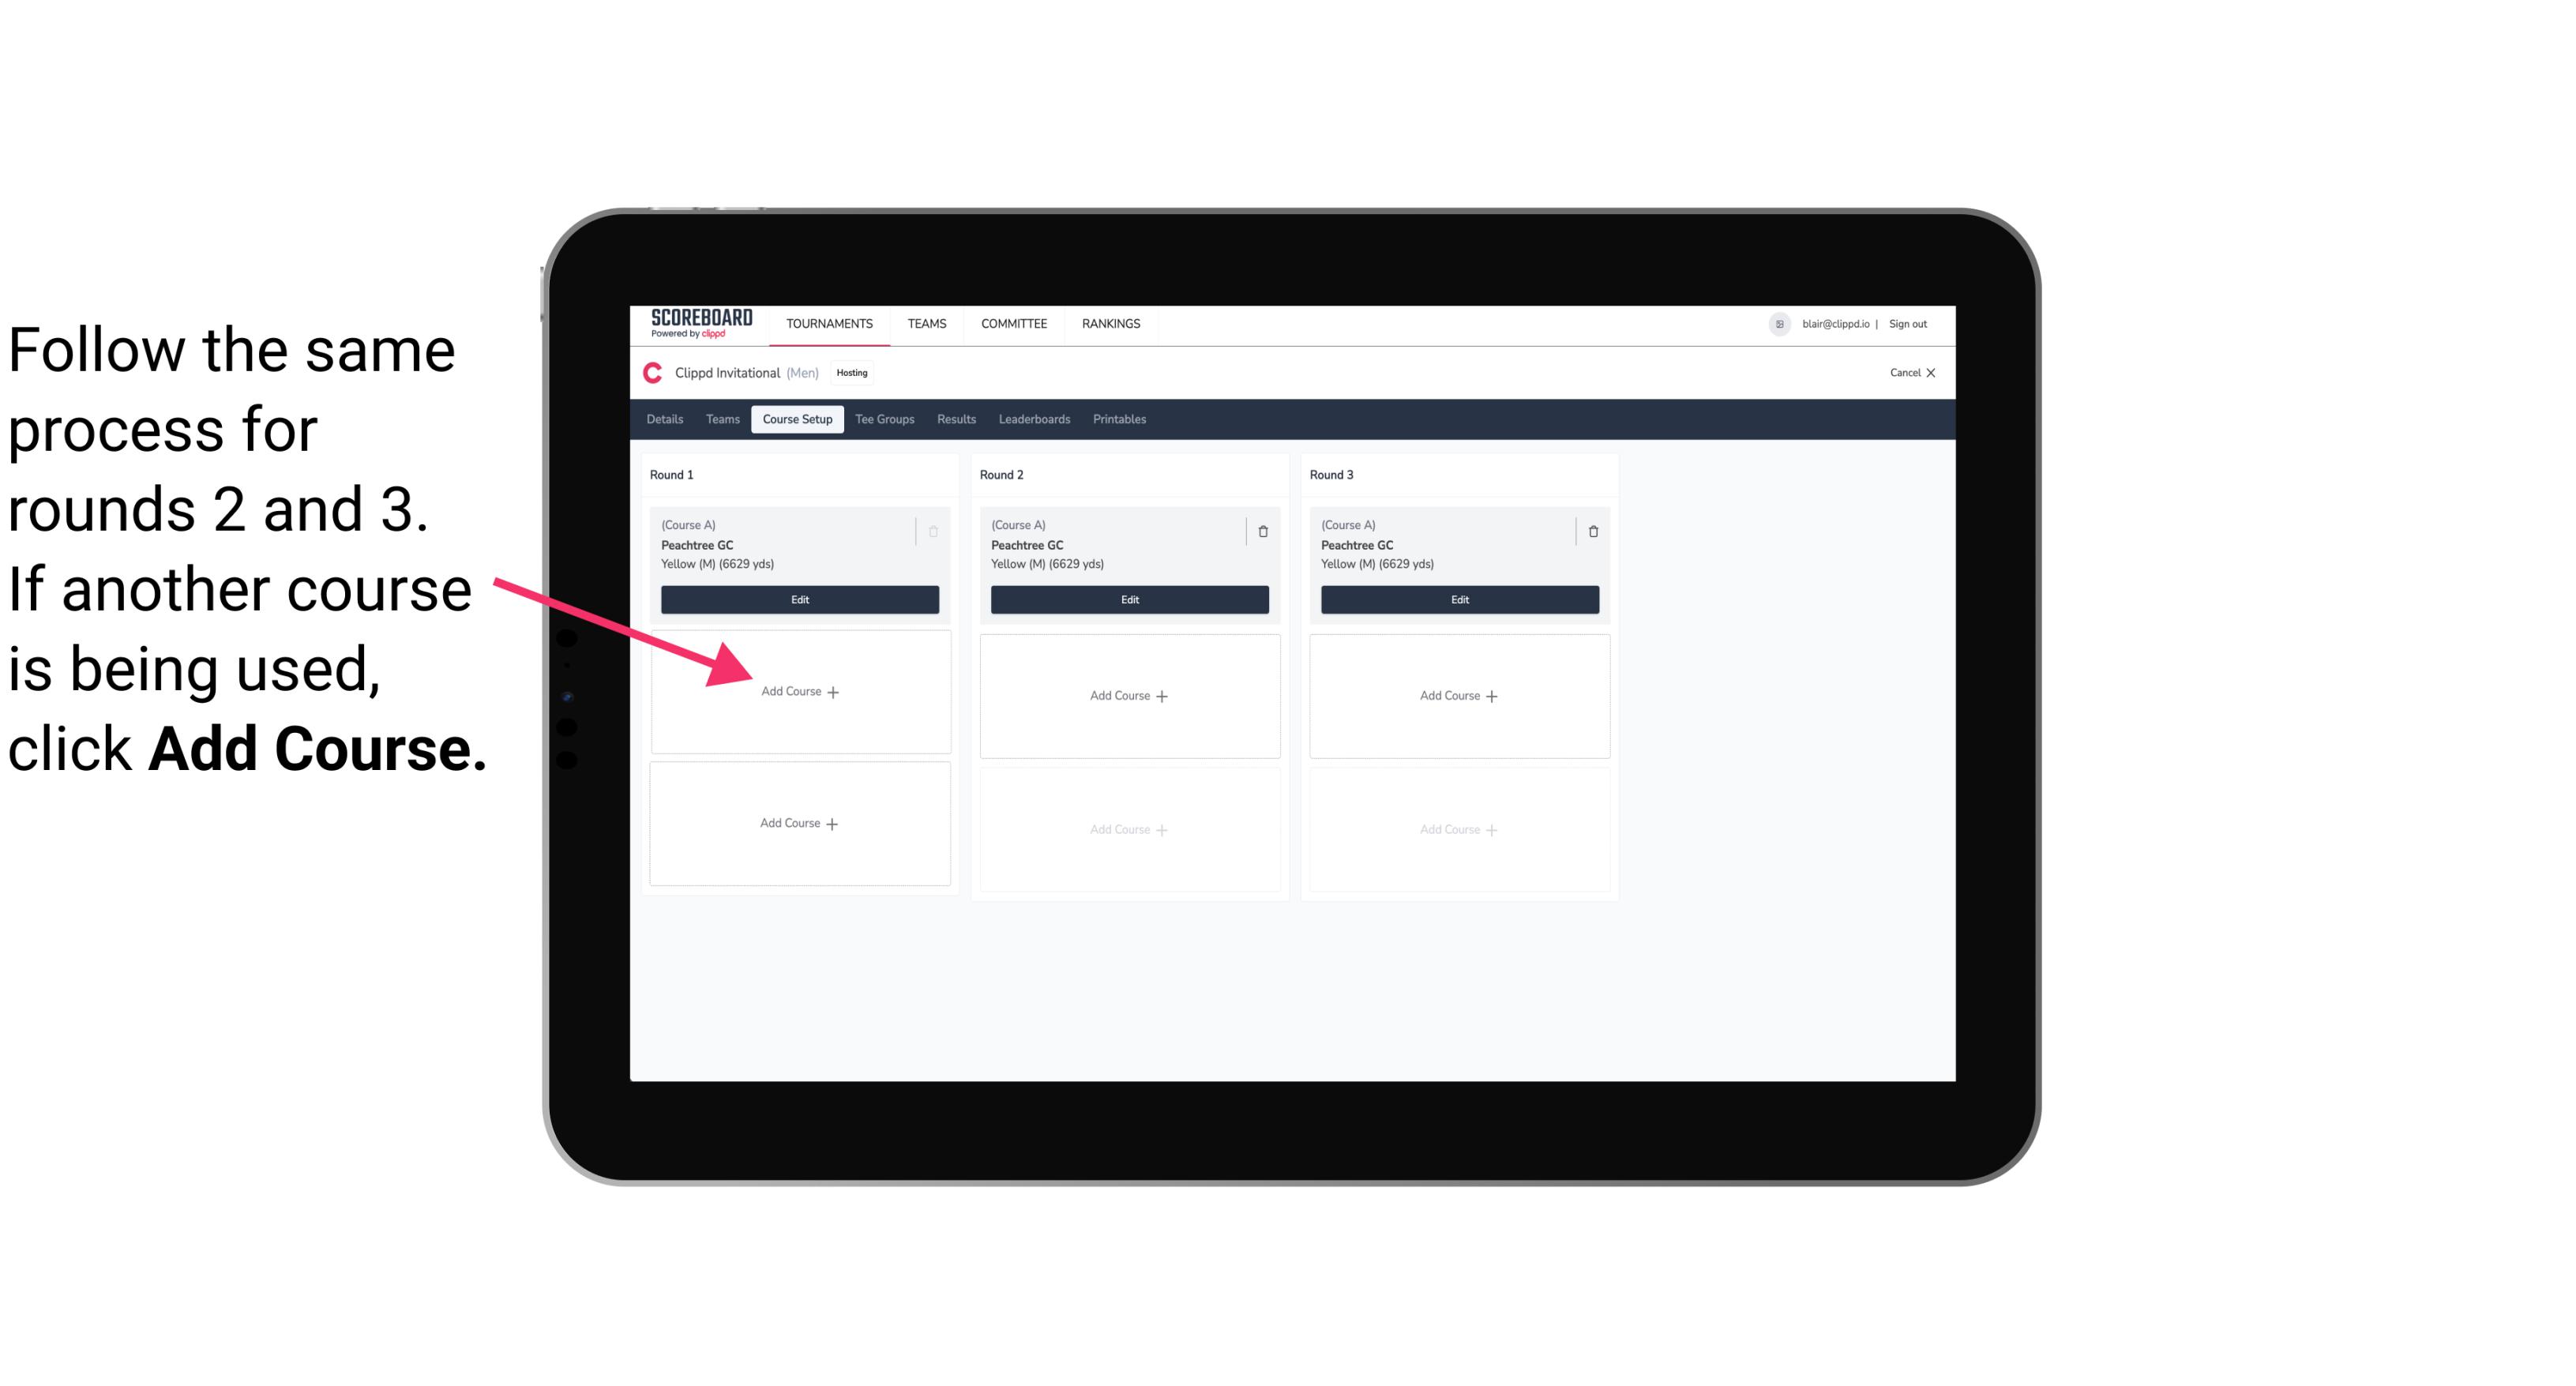The image size is (2576, 1386).
Task: Click the empty Round 2 Add Course slot
Action: point(1128,693)
